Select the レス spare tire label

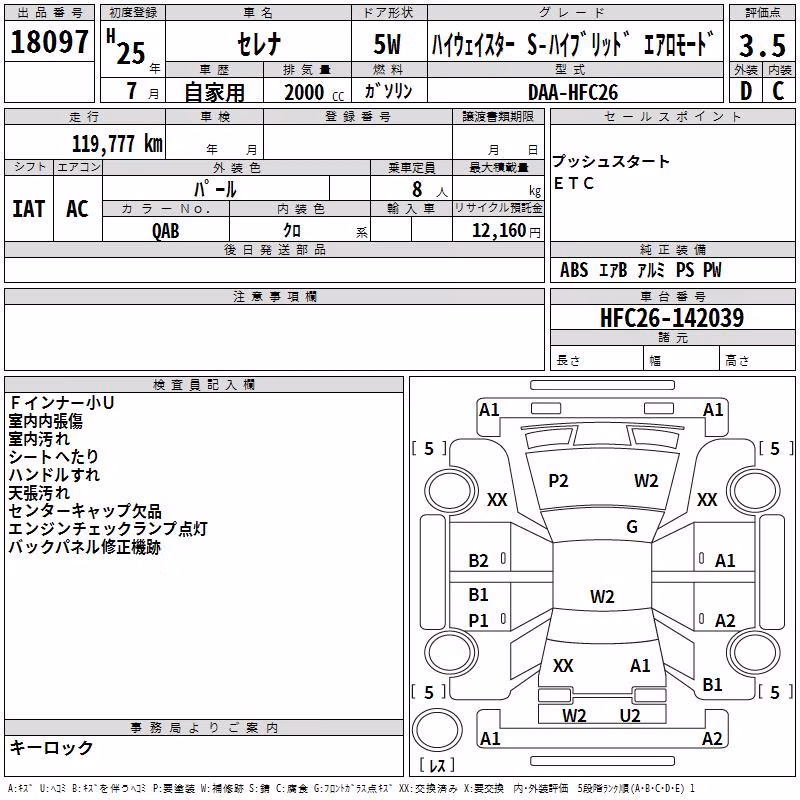[437, 765]
